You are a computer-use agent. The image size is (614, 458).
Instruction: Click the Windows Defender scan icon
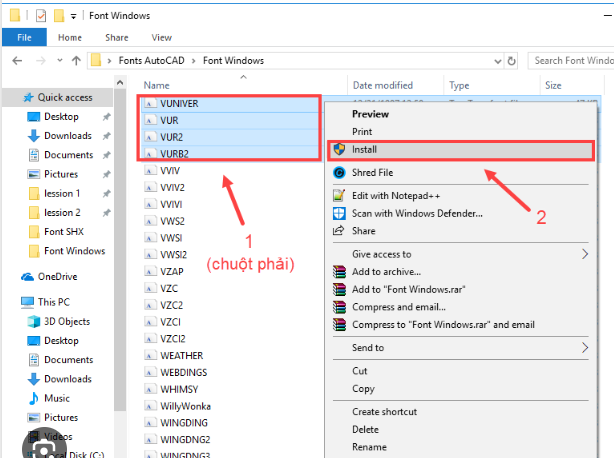click(x=338, y=213)
